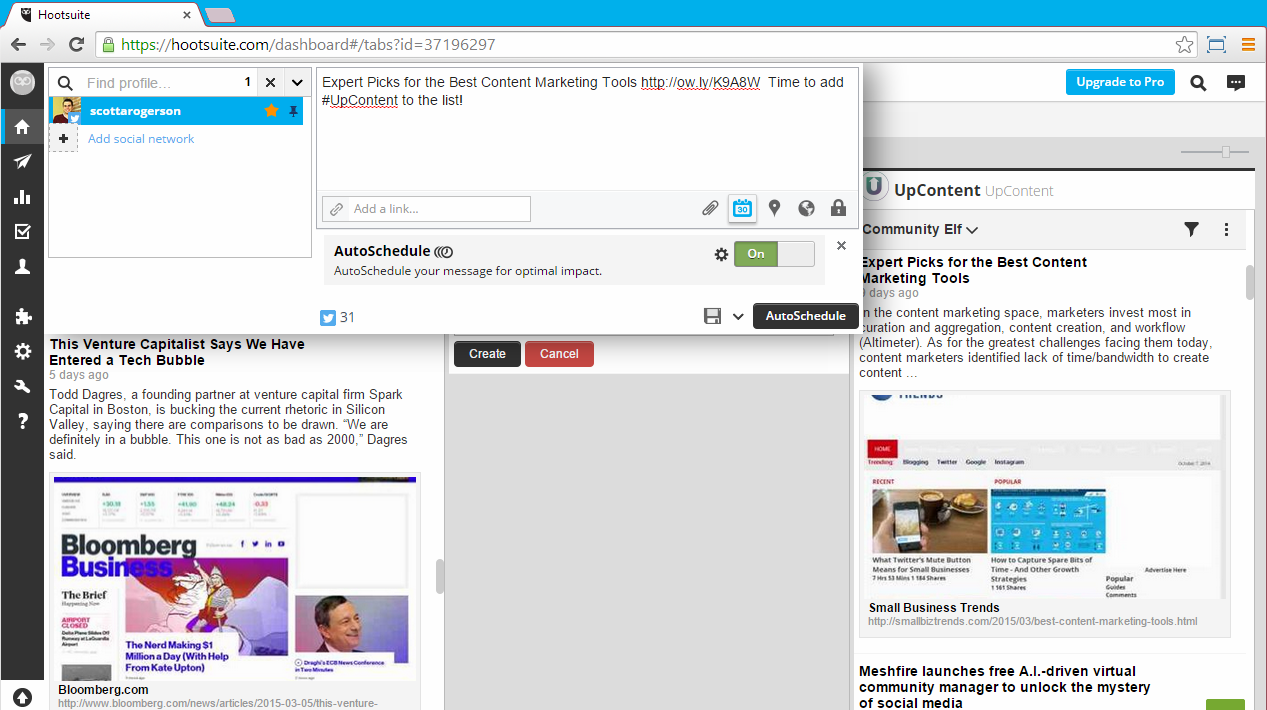
Task: Reload the page in Chrome
Action: click(x=76, y=44)
